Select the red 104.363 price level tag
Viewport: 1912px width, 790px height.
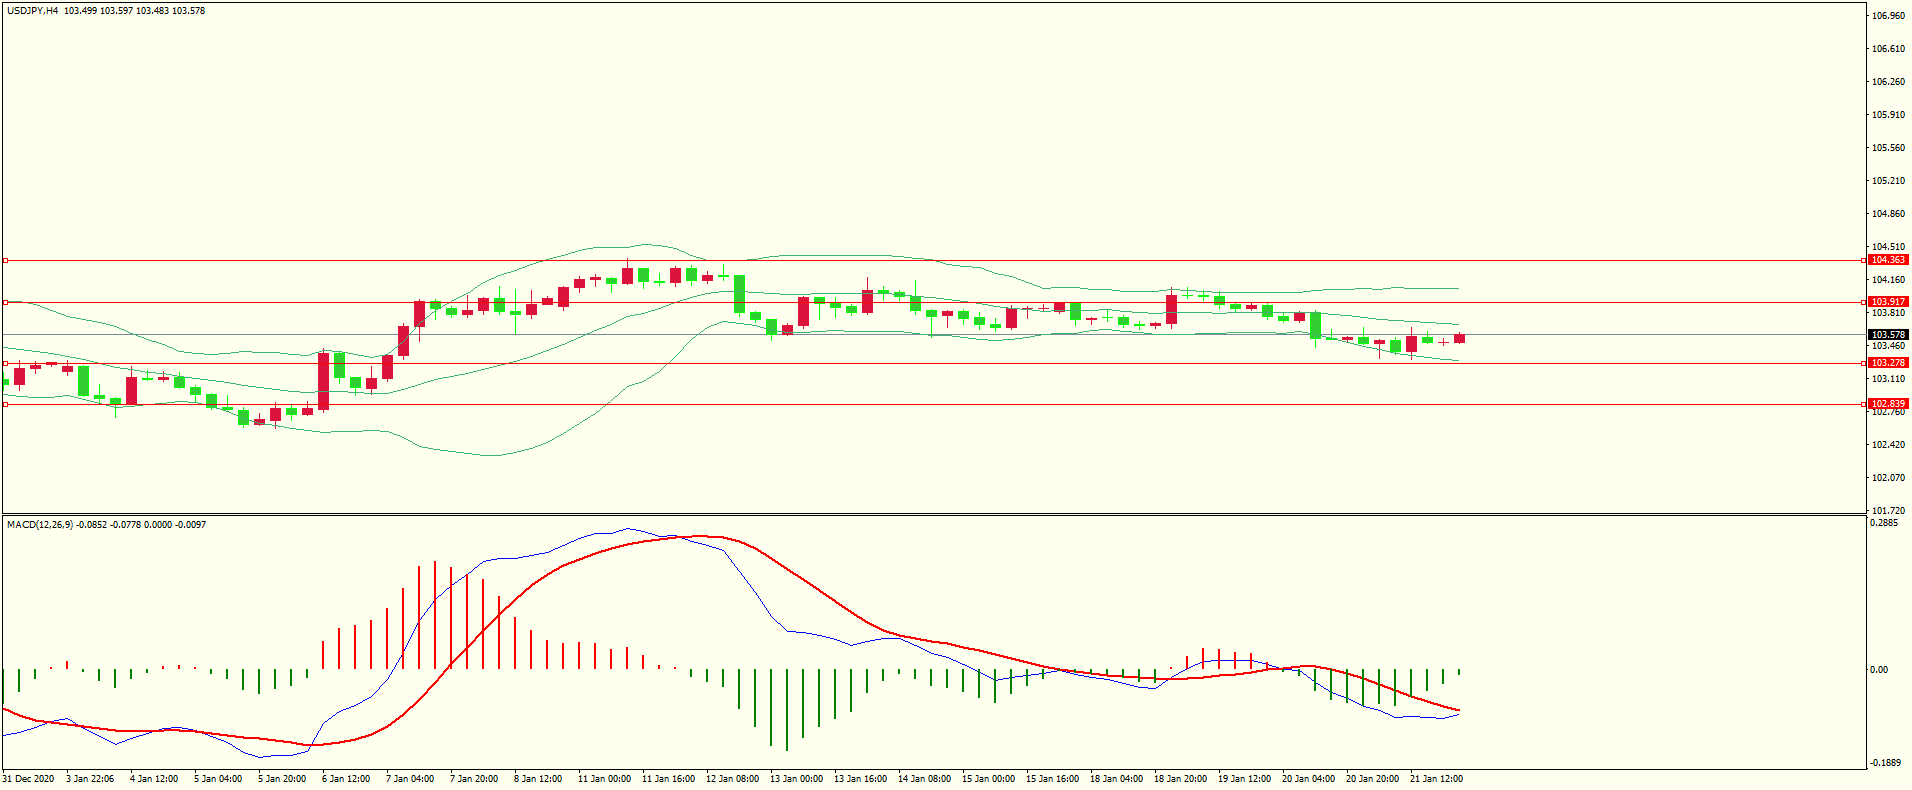(x=1888, y=260)
